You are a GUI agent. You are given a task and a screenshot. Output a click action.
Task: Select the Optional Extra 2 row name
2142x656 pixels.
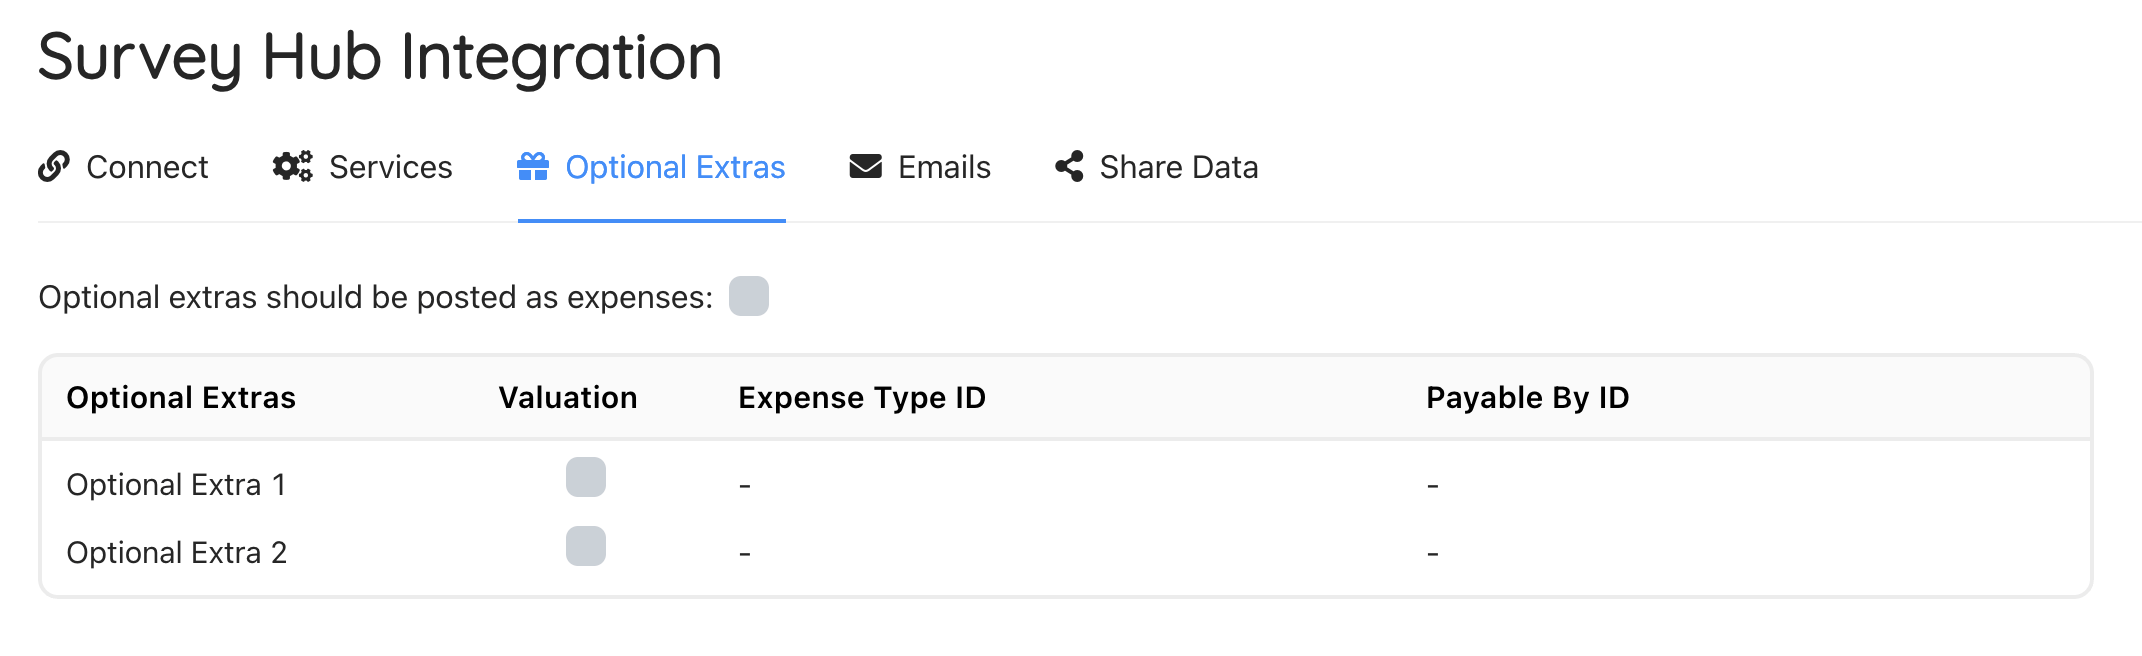[176, 553]
